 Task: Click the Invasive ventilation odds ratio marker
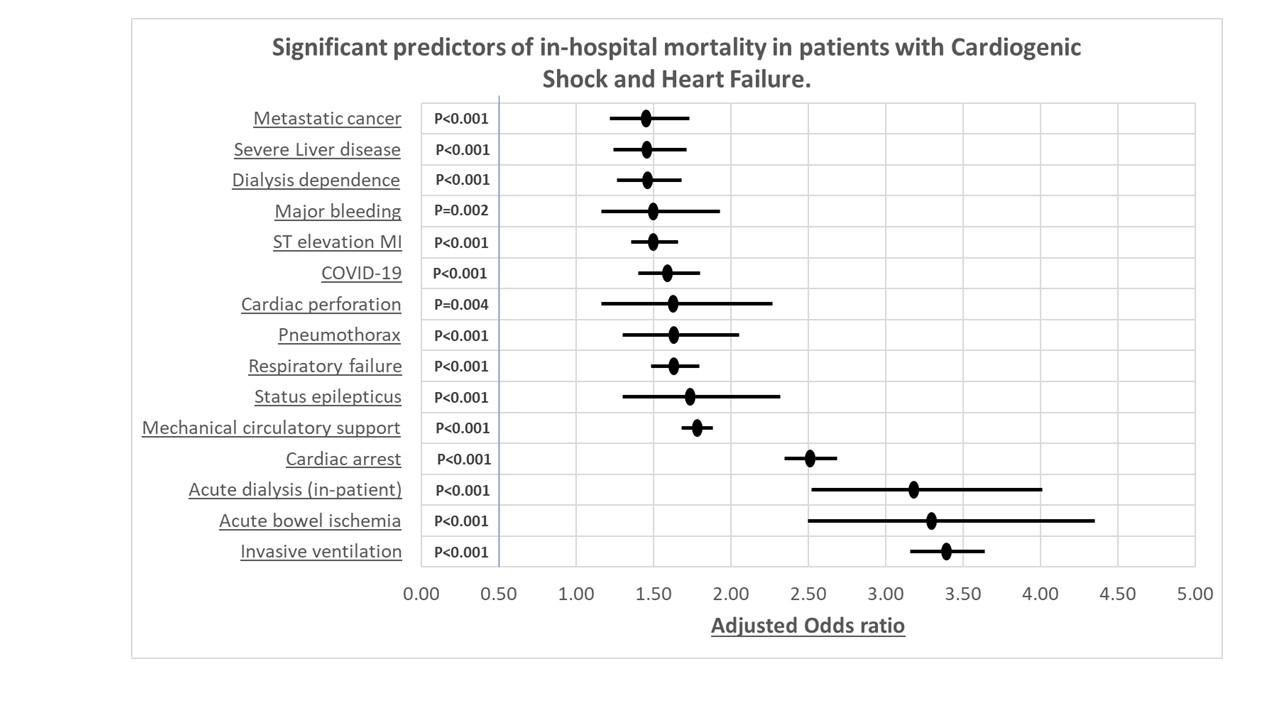click(946, 551)
